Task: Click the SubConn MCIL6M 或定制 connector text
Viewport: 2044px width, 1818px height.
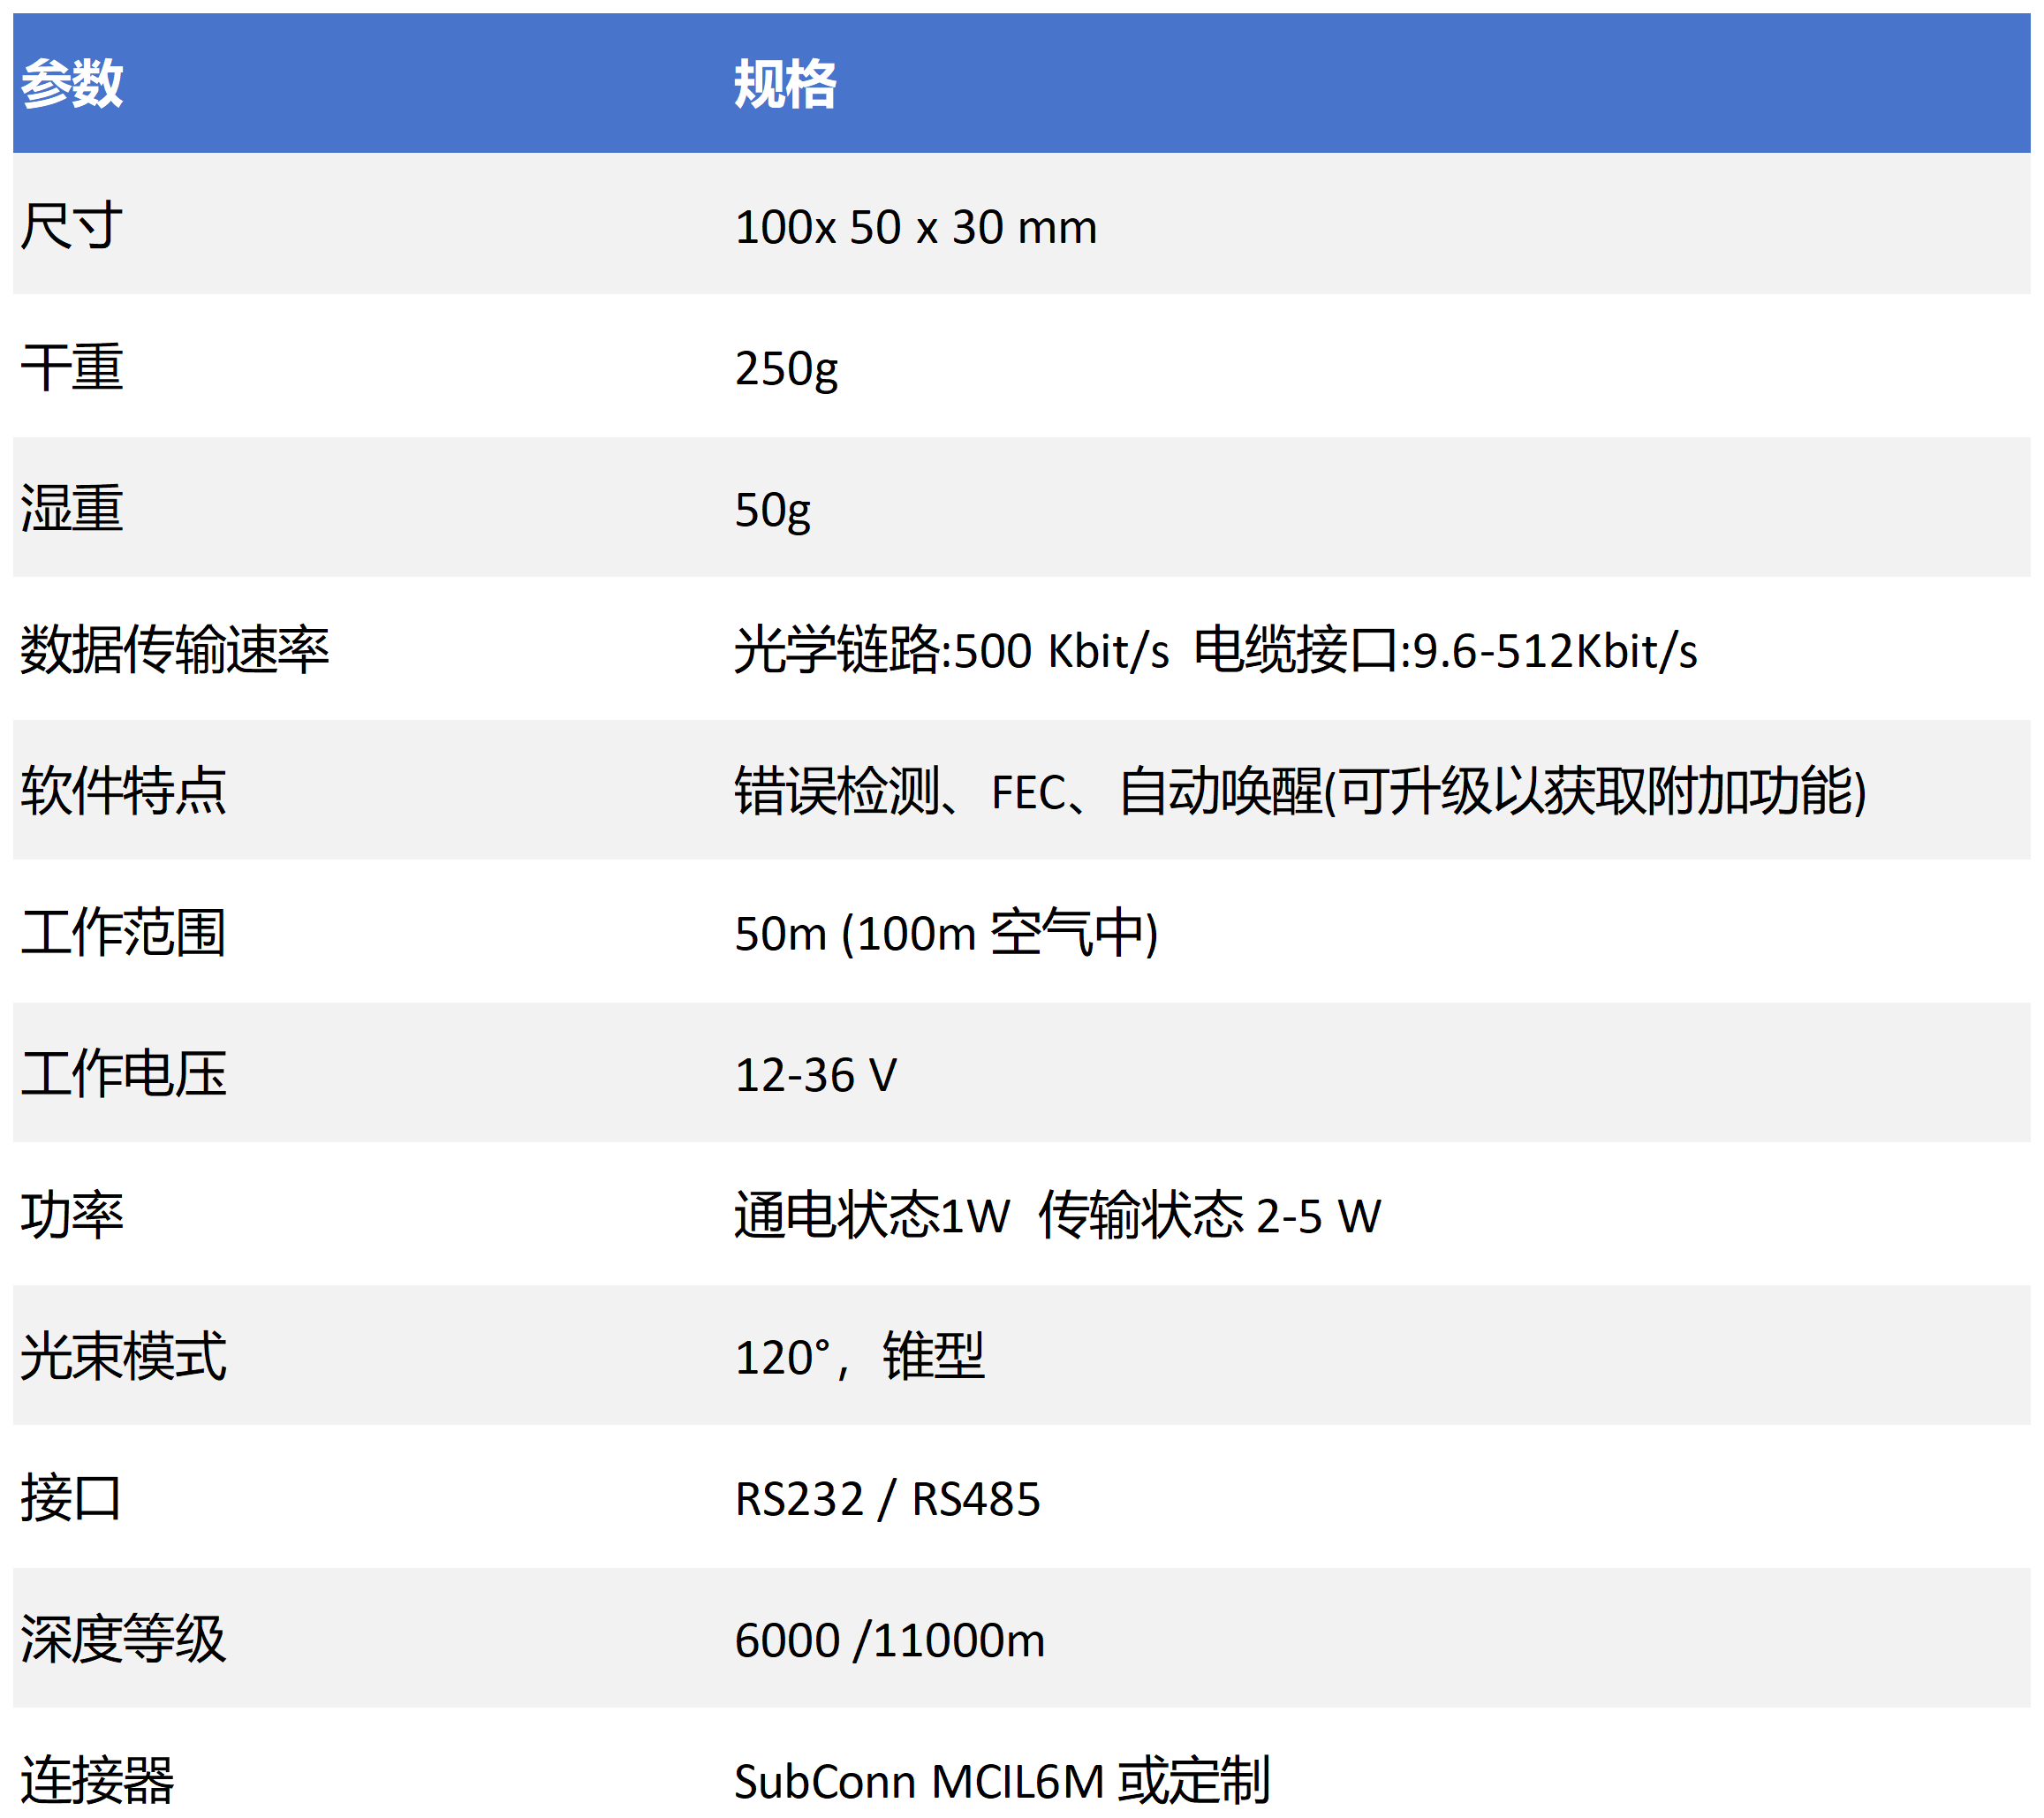Action: (x=1001, y=1781)
